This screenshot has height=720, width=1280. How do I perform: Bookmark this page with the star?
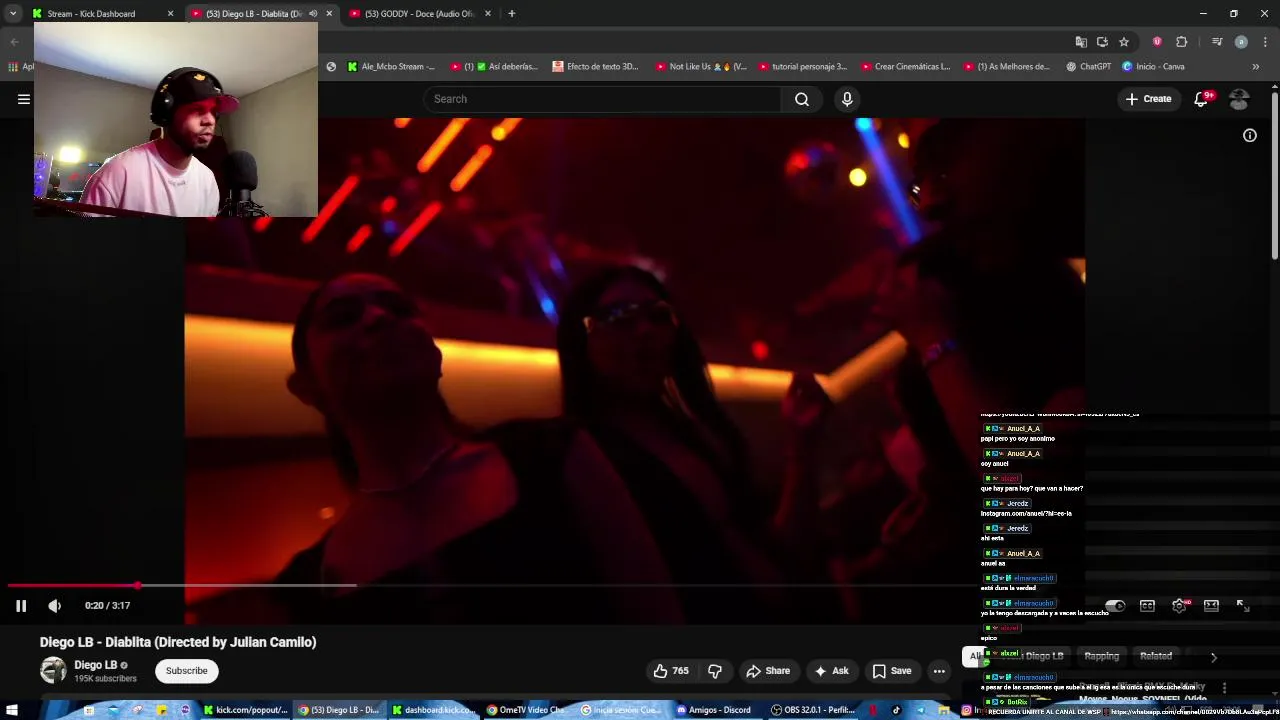click(x=1124, y=42)
